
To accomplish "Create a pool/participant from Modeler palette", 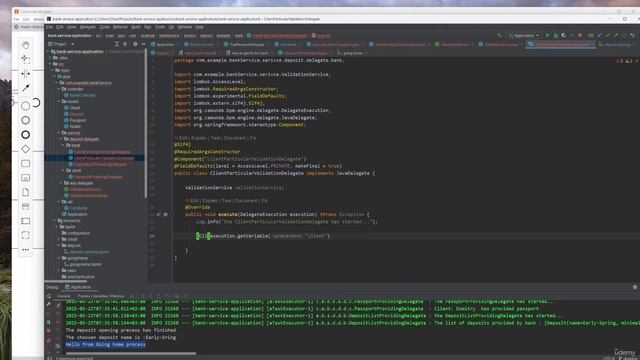I will [x=26, y=221].
